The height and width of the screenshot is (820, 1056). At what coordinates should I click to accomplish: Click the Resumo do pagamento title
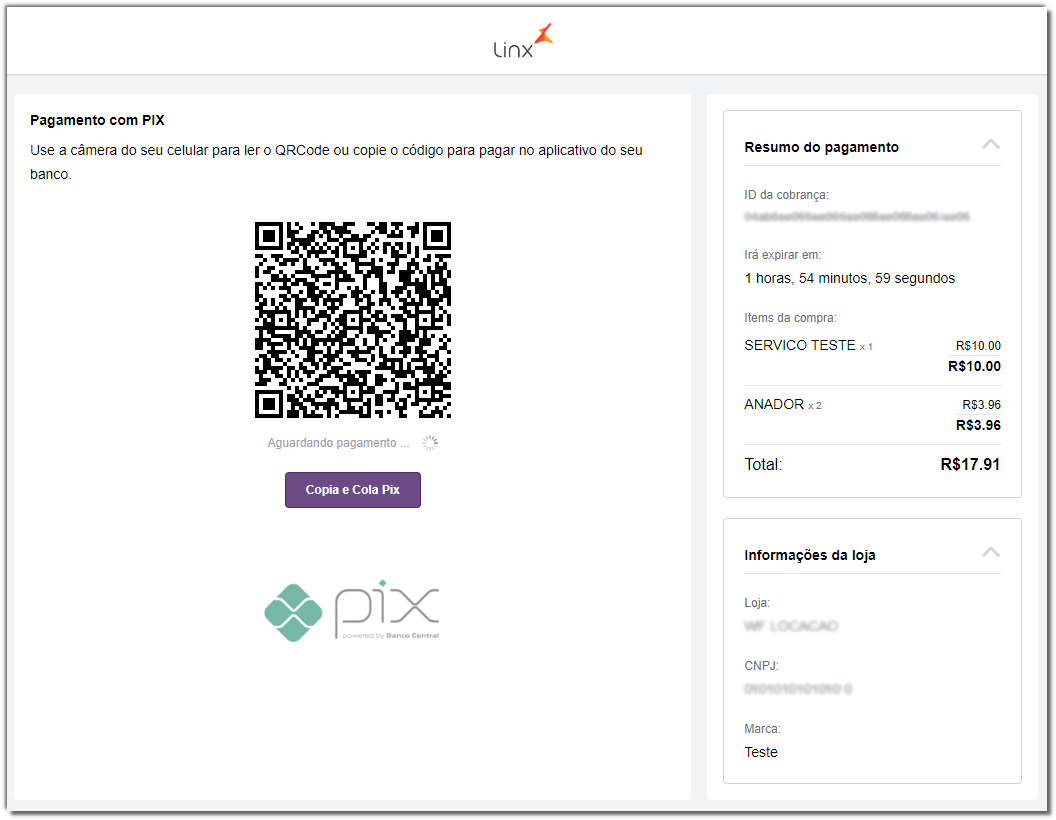[822, 147]
